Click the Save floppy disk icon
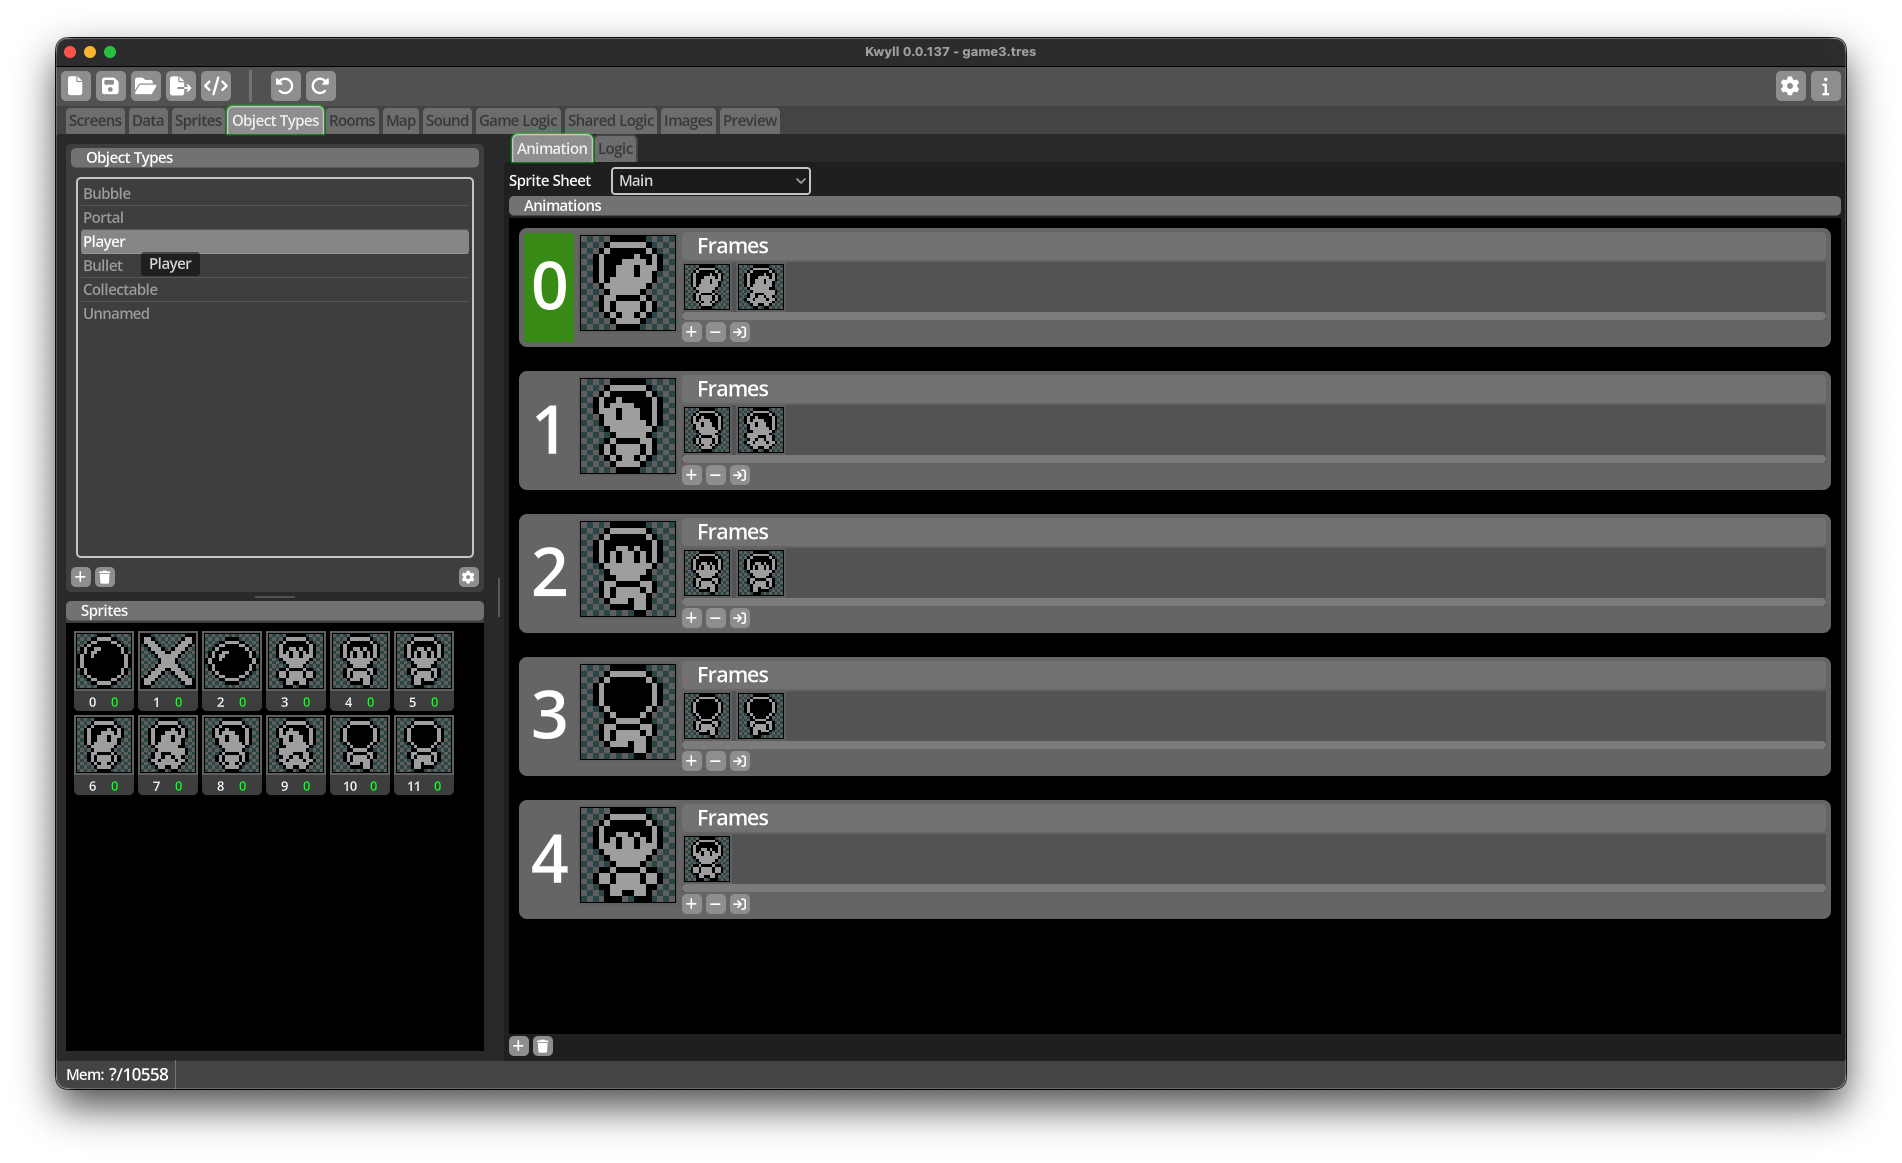The width and height of the screenshot is (1902, 1163). tap(110, 86)
